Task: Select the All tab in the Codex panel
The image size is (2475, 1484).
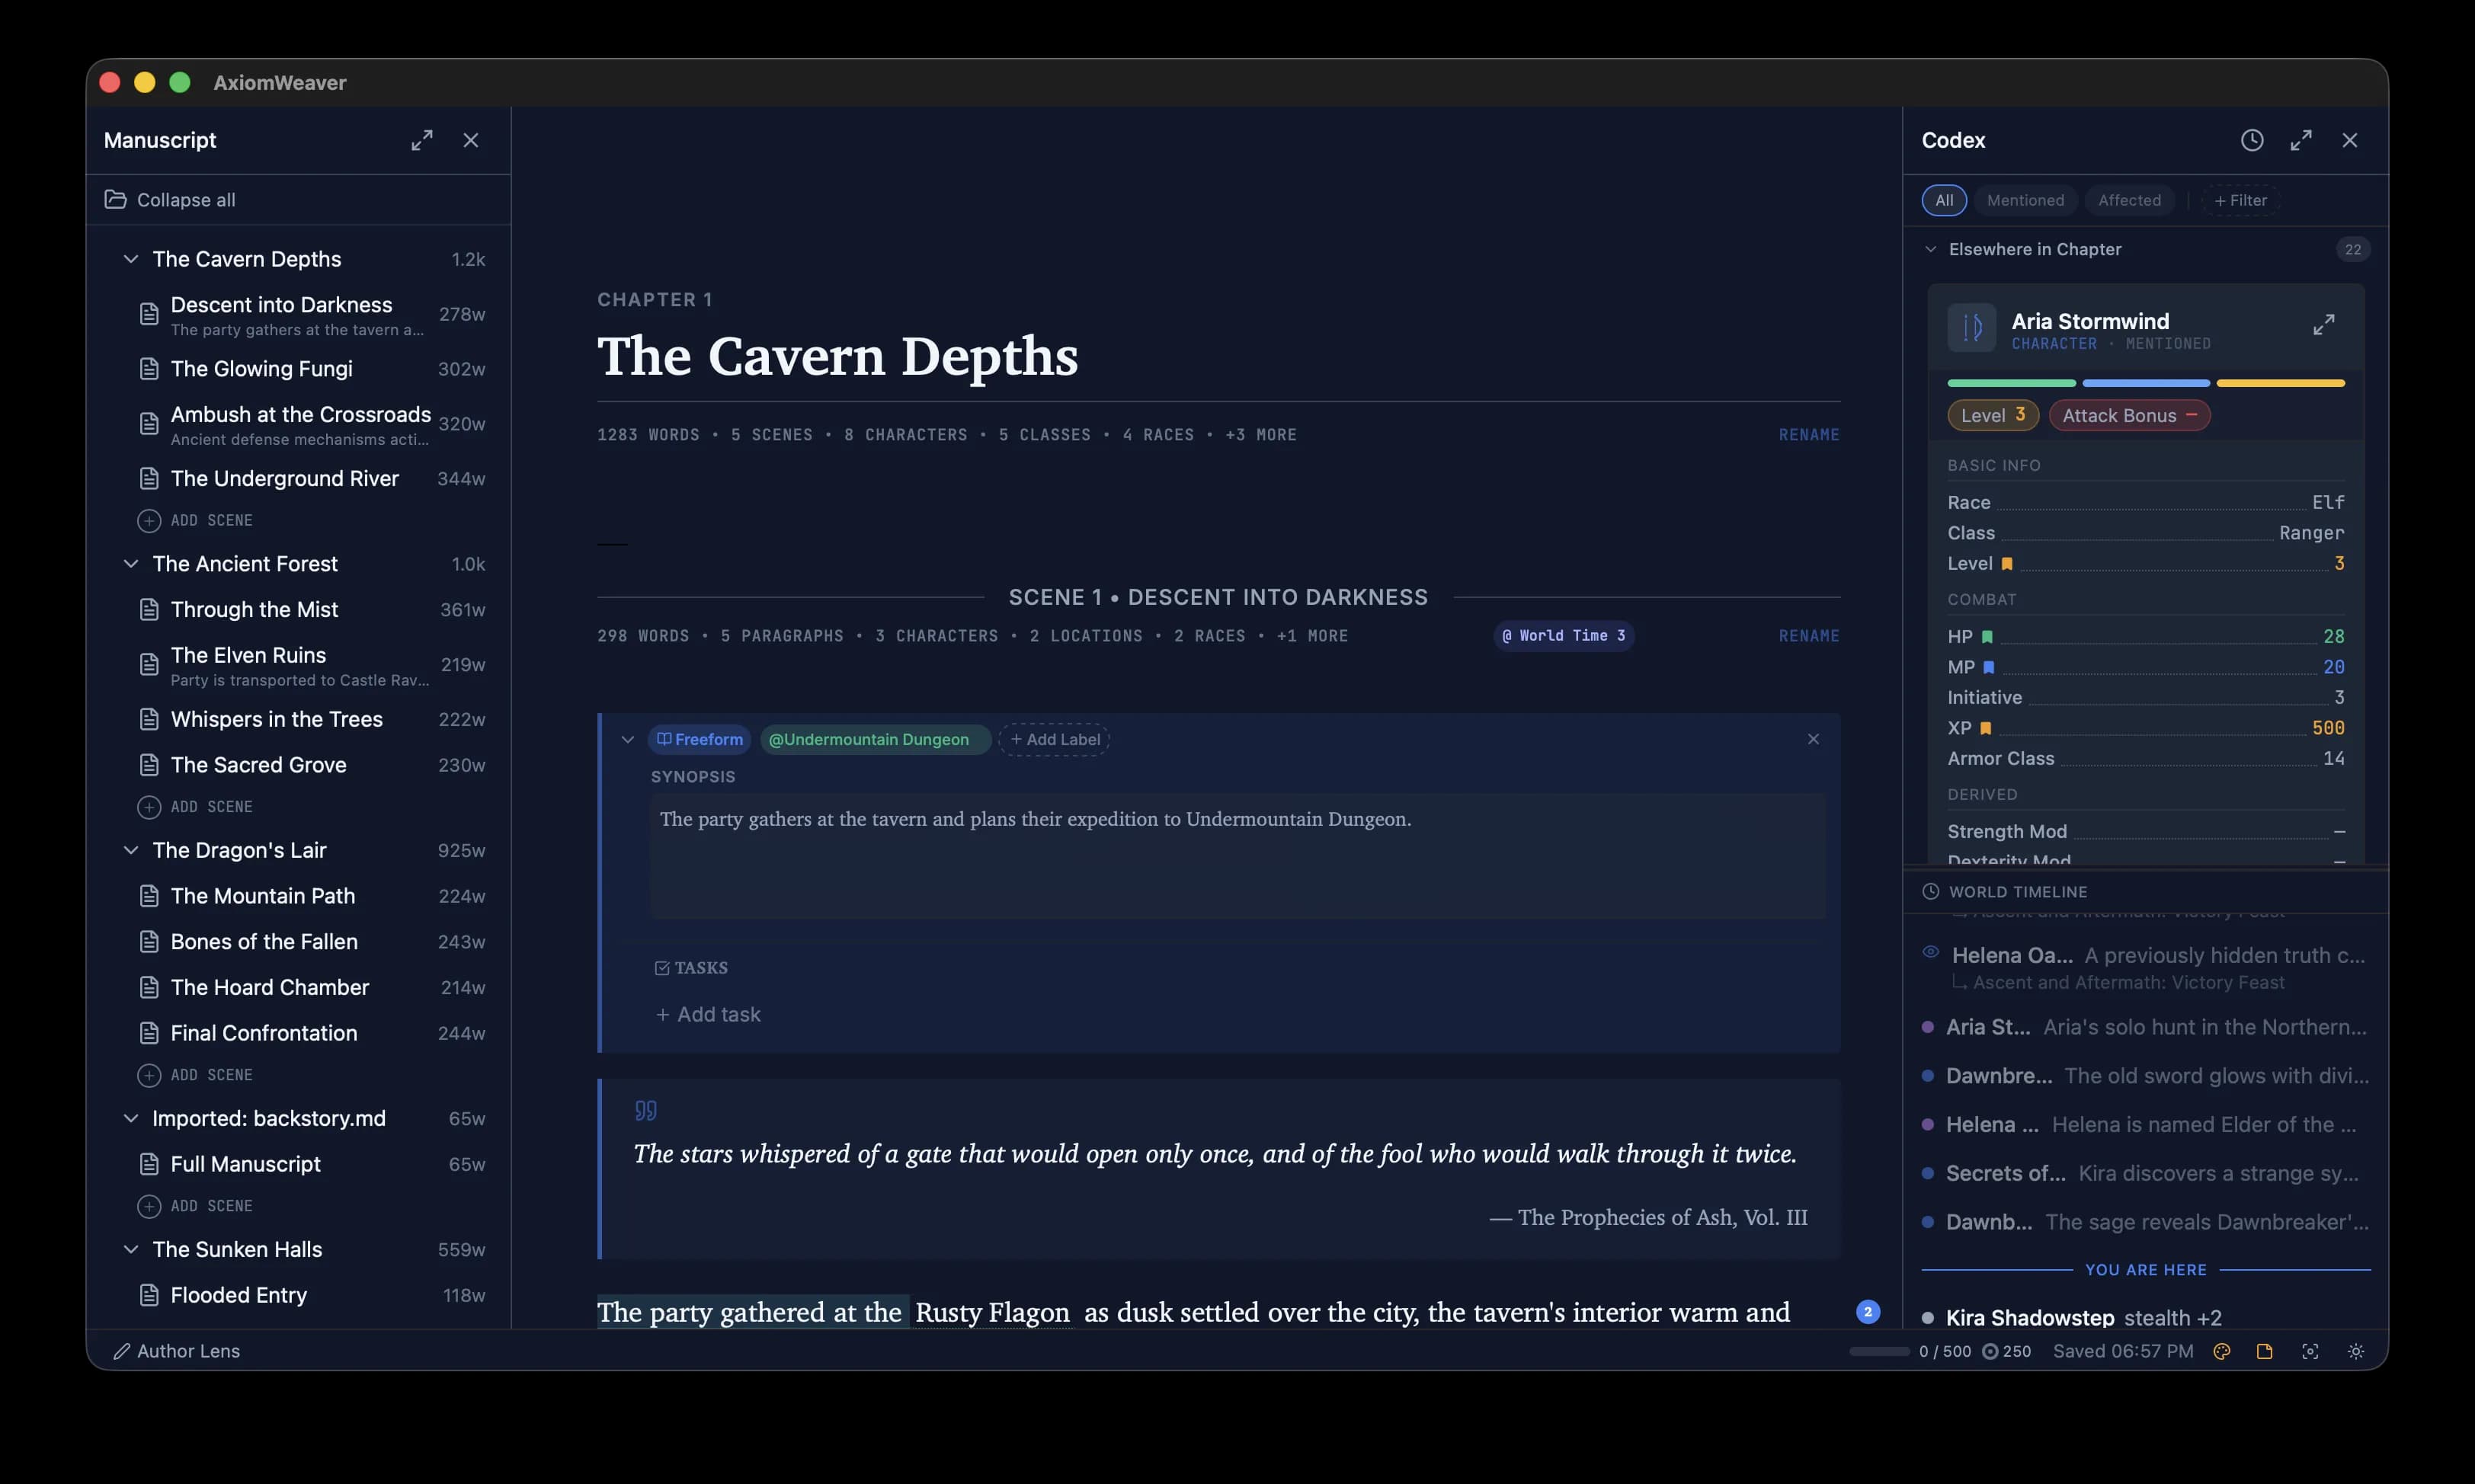Action: 1944,200
